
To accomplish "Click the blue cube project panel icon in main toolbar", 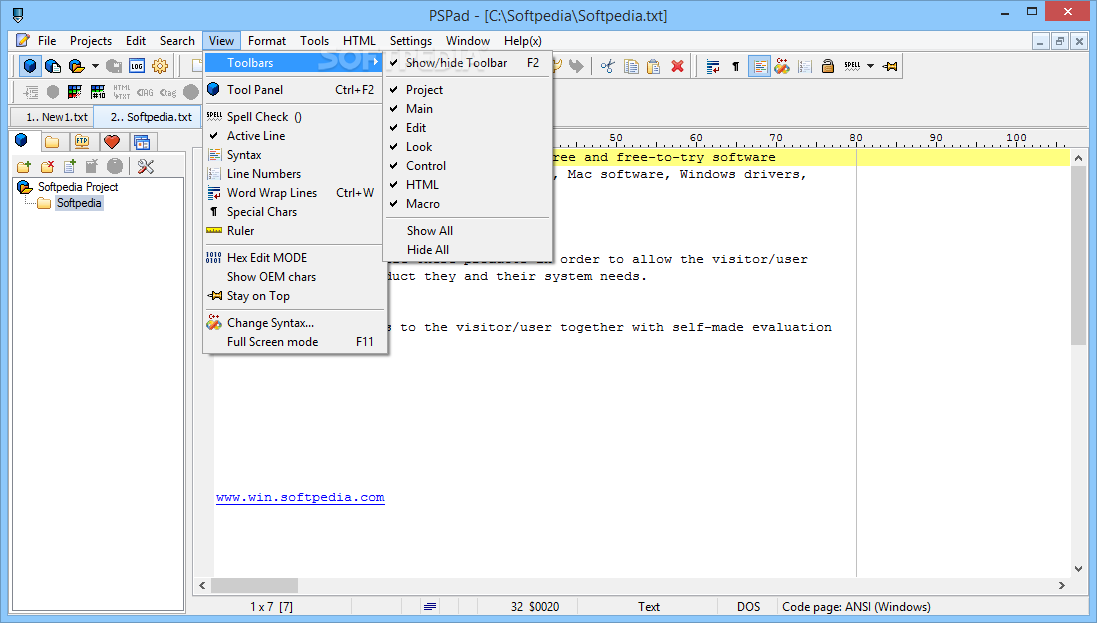I will coord(30,66).
